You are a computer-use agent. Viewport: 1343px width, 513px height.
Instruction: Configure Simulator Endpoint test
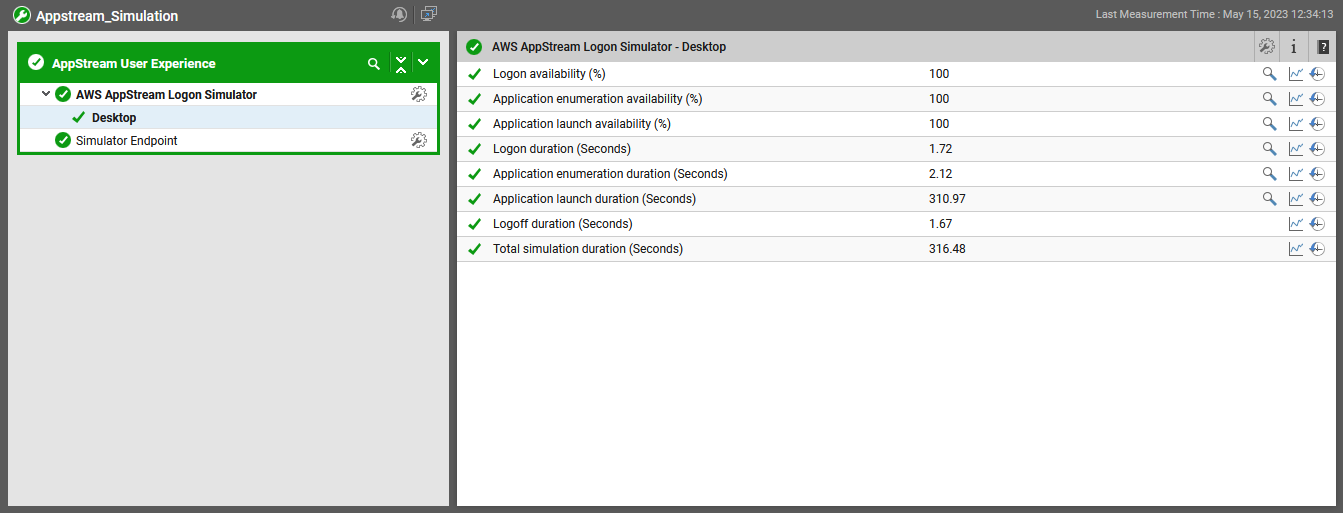[419, 140]
